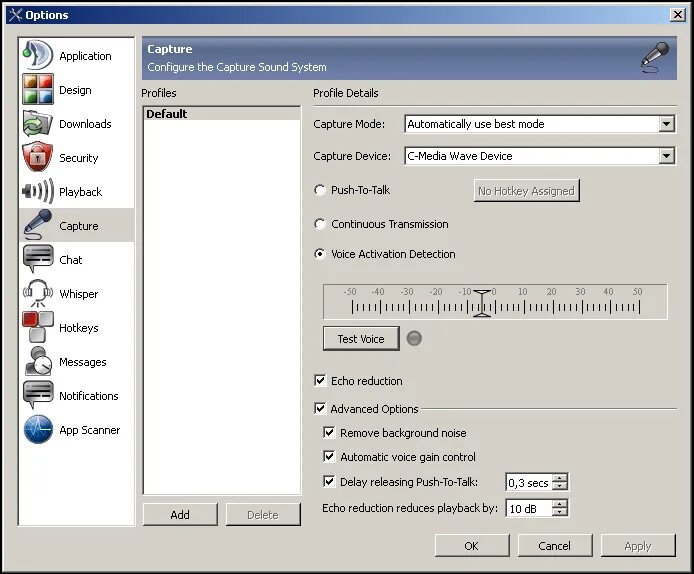The image size is (694, 574).
Task: Decrease the Push-To-Talk delay seconds
Action: pos(560,486)
